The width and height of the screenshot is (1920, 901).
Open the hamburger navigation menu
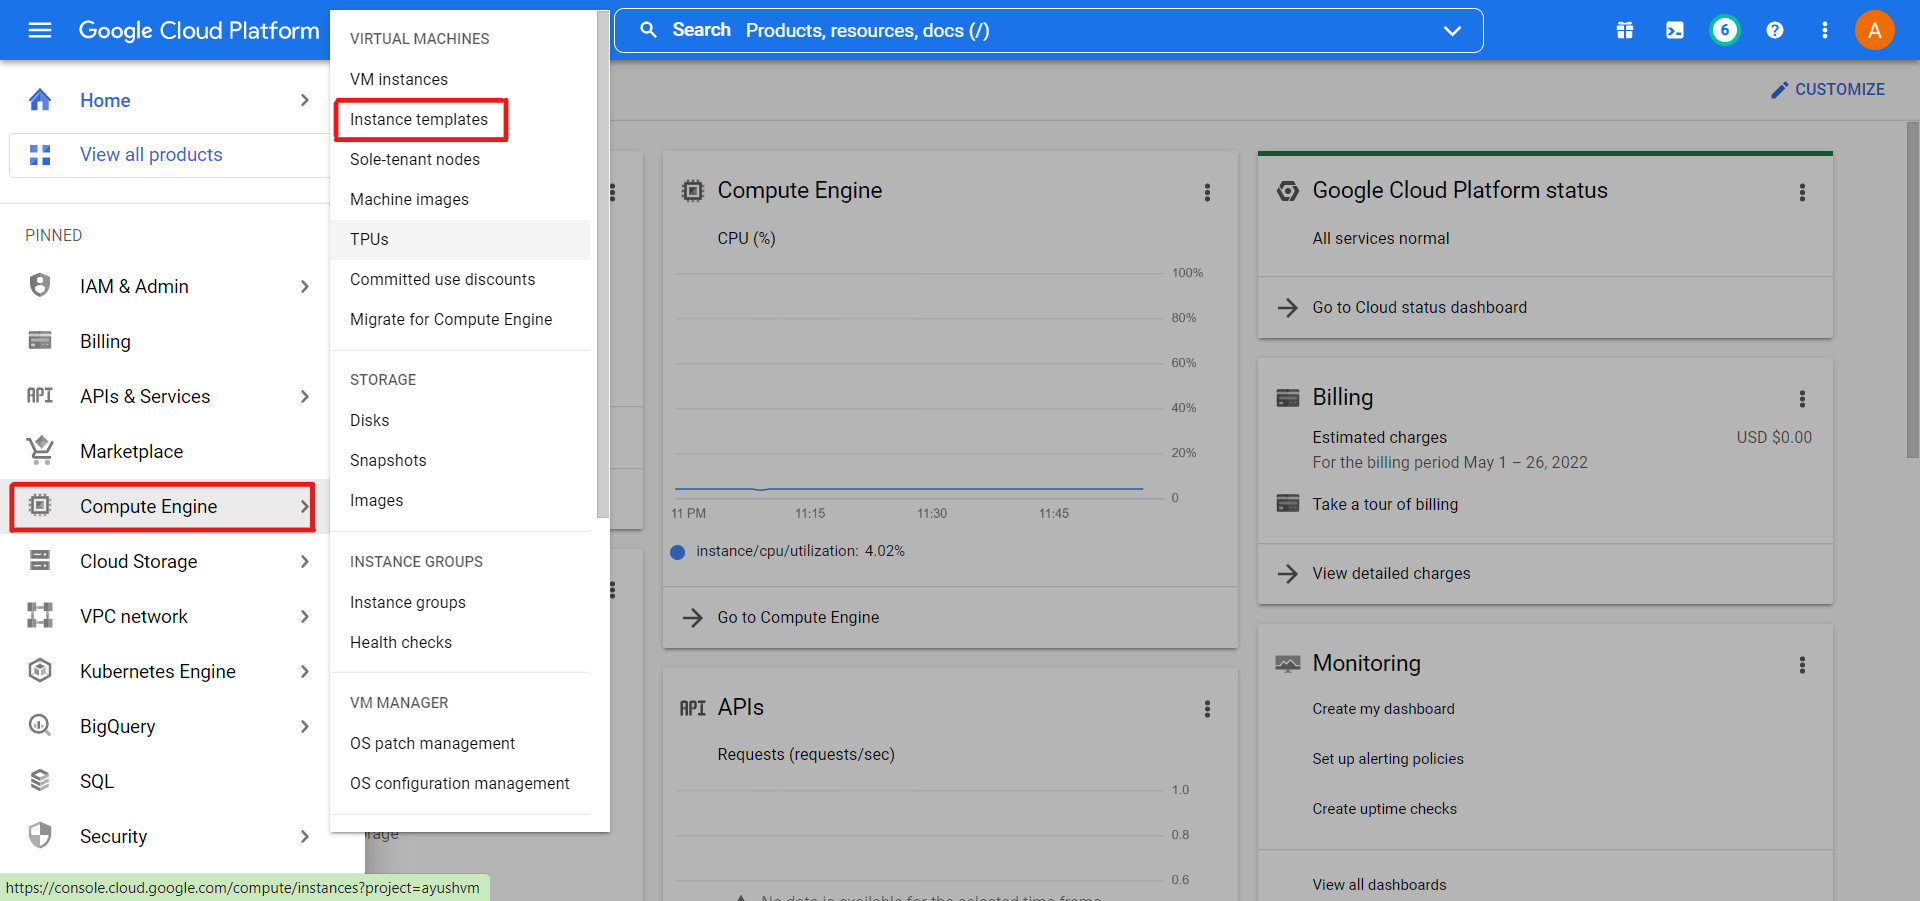(40, 30)
